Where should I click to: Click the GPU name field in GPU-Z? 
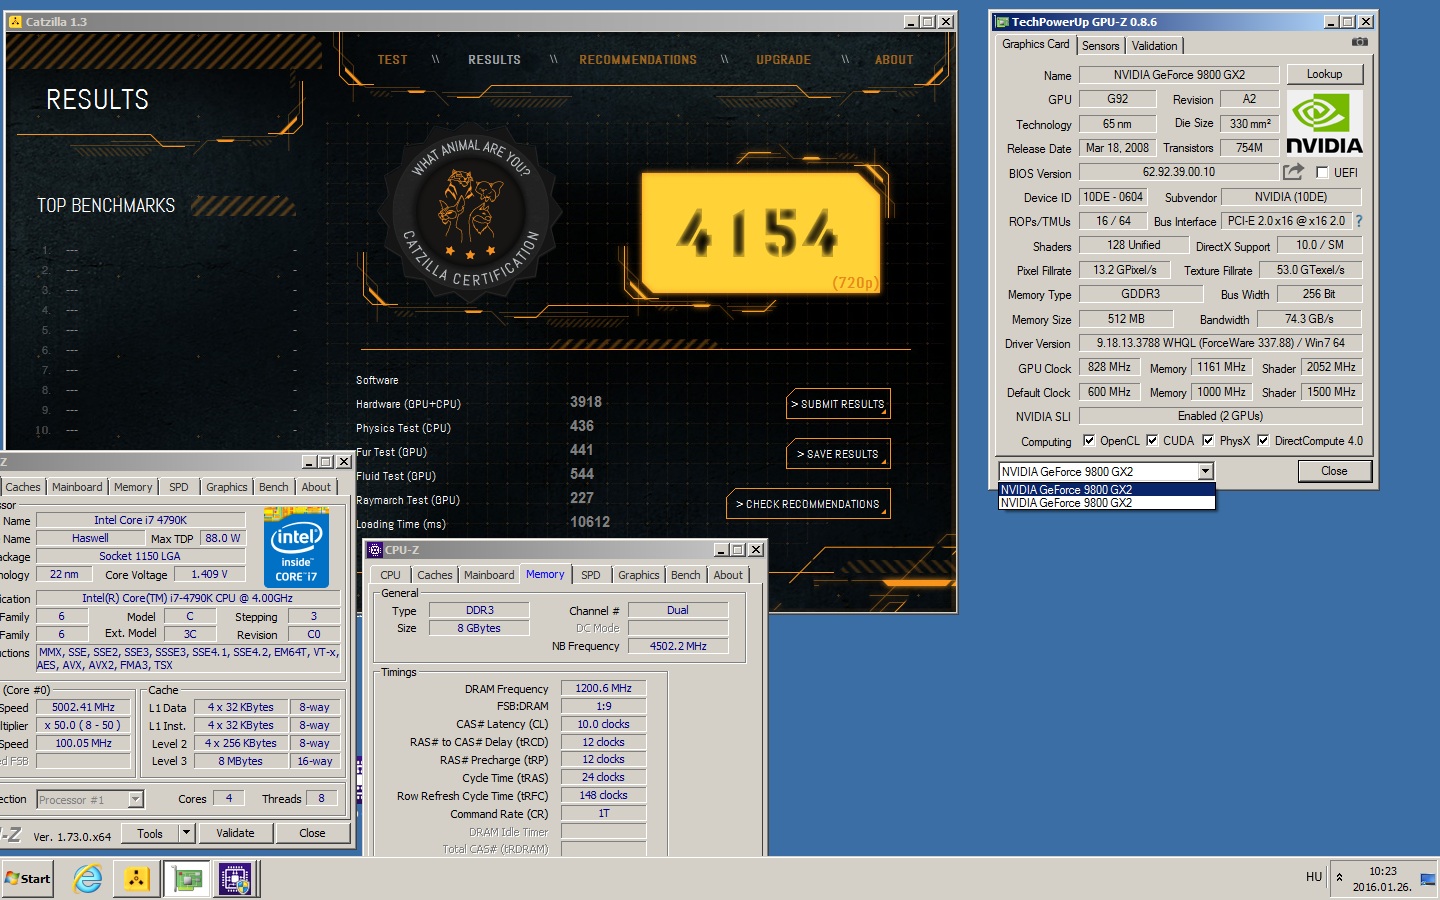(1179, 74)
